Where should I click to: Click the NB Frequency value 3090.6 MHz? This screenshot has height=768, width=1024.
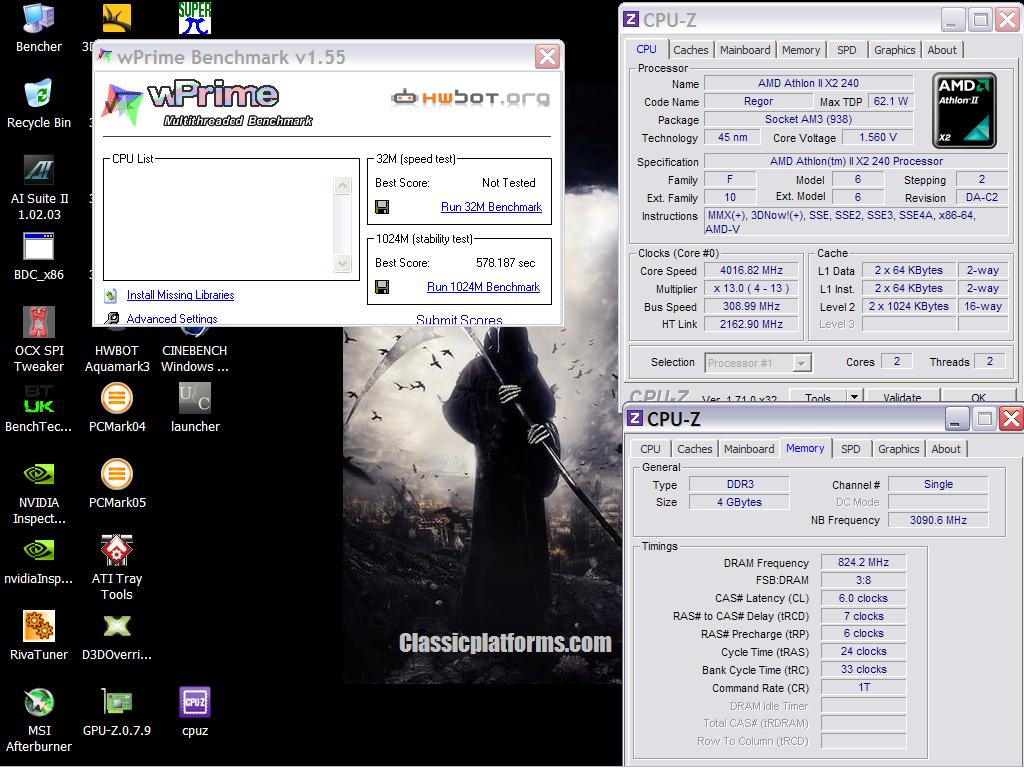pyautogui.click(x=938, y=520)
